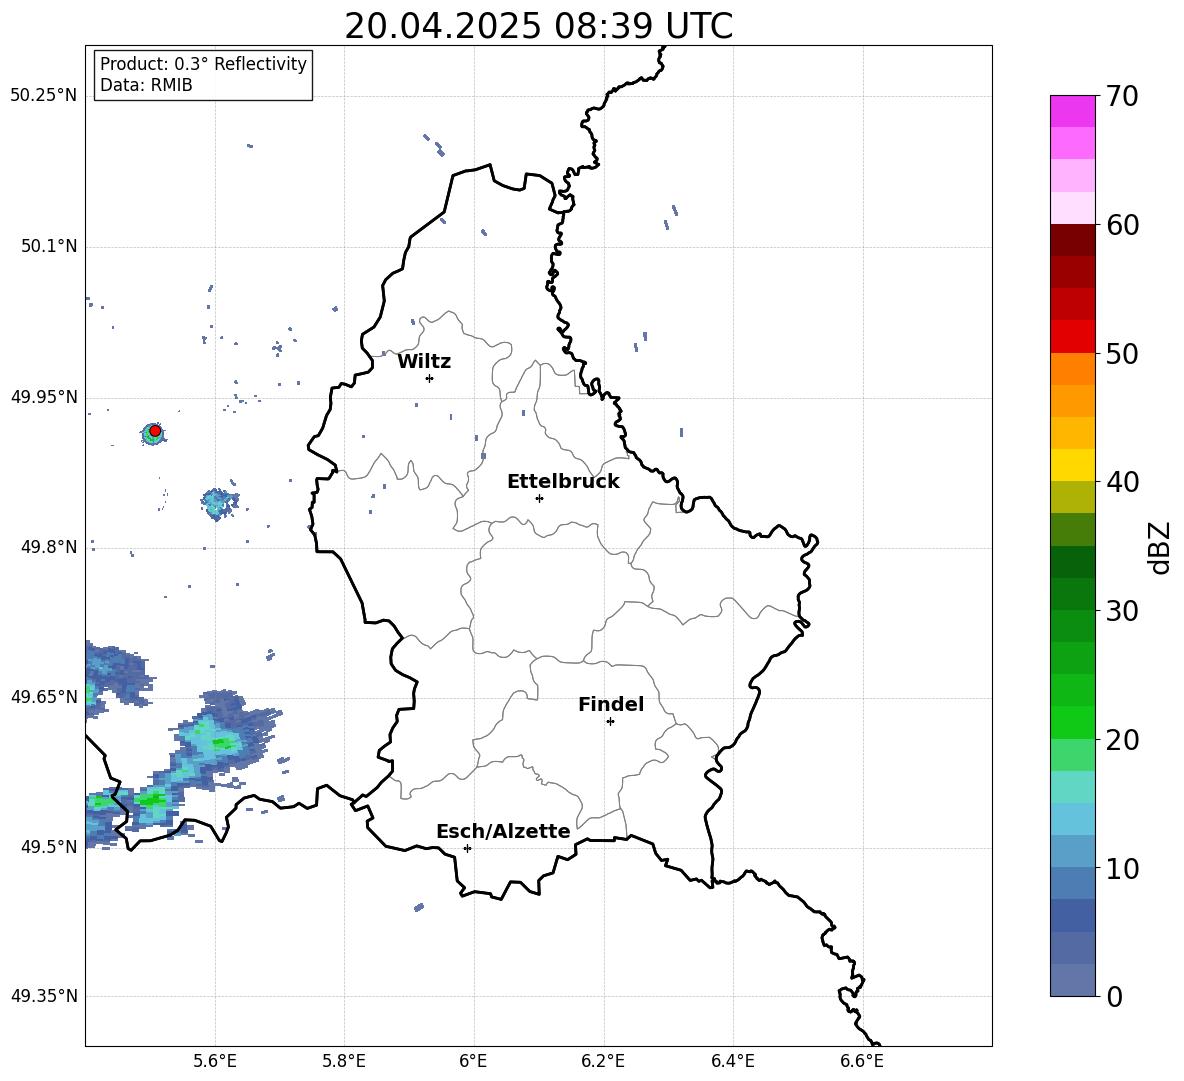Click the Esch/Alzette city label
The image size is (1184, 1081).
pyautogui.click(x=503, y=832)
